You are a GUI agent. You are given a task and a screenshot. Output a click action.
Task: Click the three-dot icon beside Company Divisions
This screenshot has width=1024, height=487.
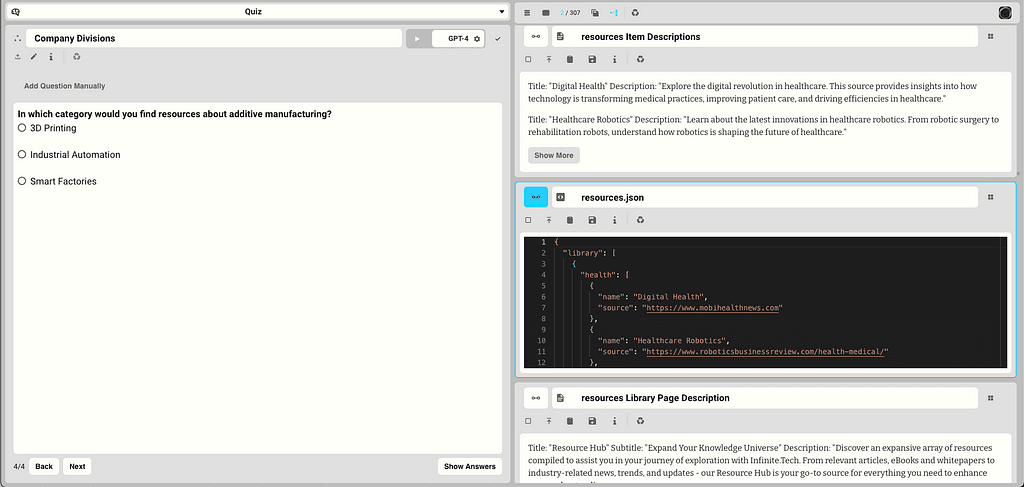point(17,39)
